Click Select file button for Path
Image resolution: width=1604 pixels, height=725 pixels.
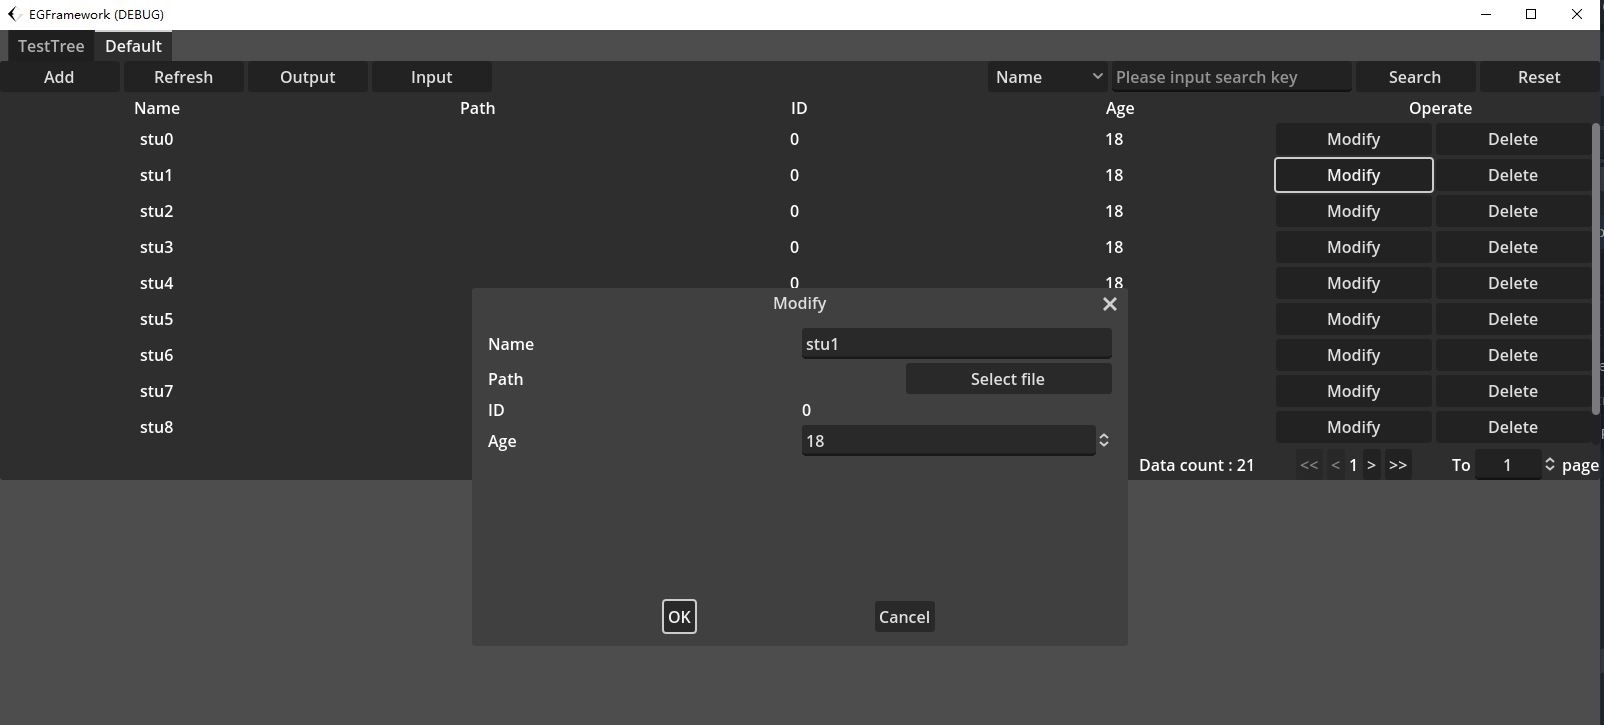coord(1007,379)
